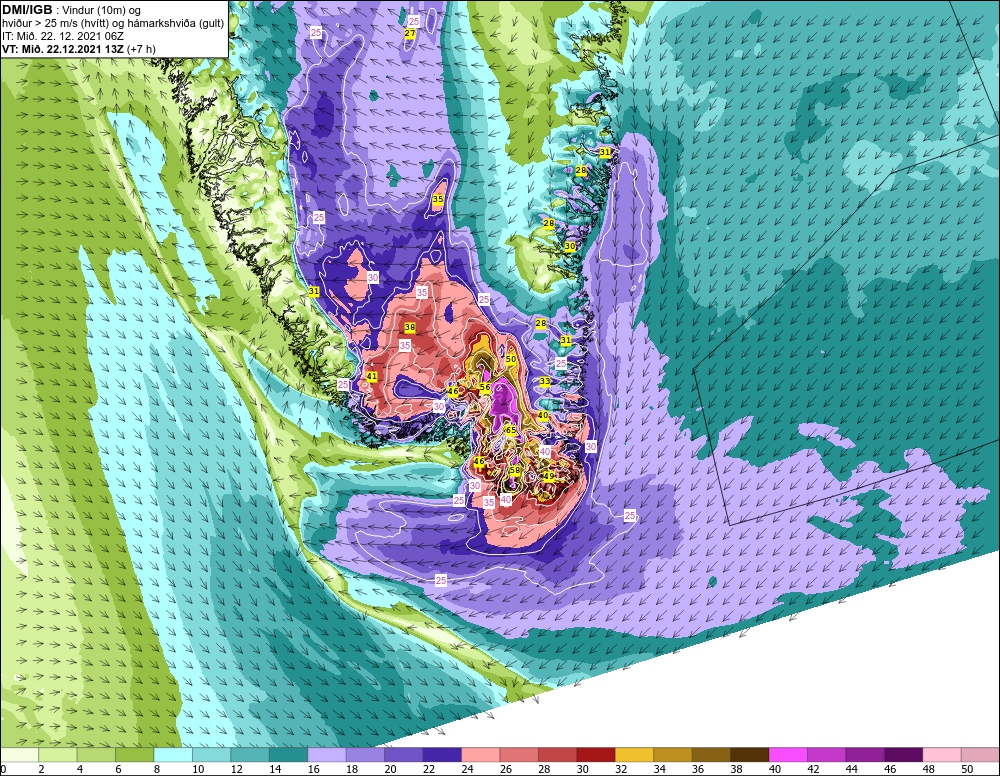This screenshot has width=1000, height=776.
Task: Click the legend scale number 42
Action: tap(812, 770)
